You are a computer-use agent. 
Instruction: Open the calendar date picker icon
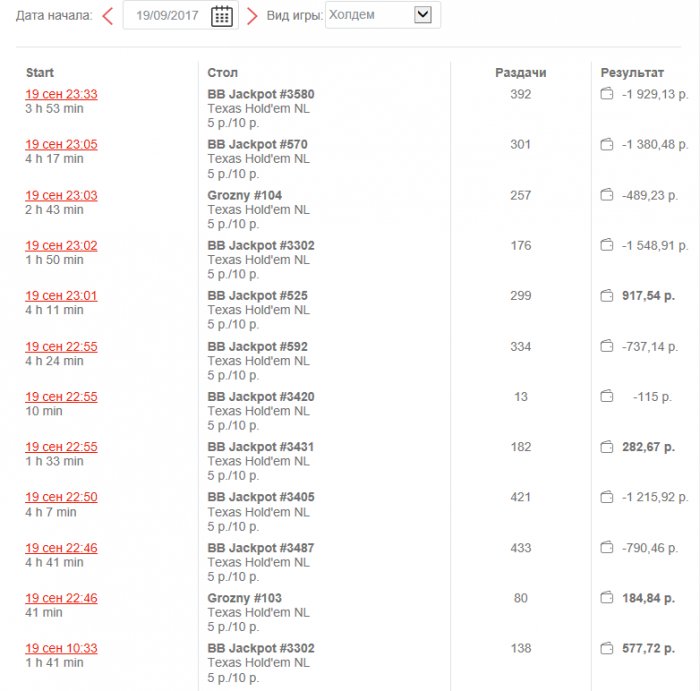click(222, 16)
